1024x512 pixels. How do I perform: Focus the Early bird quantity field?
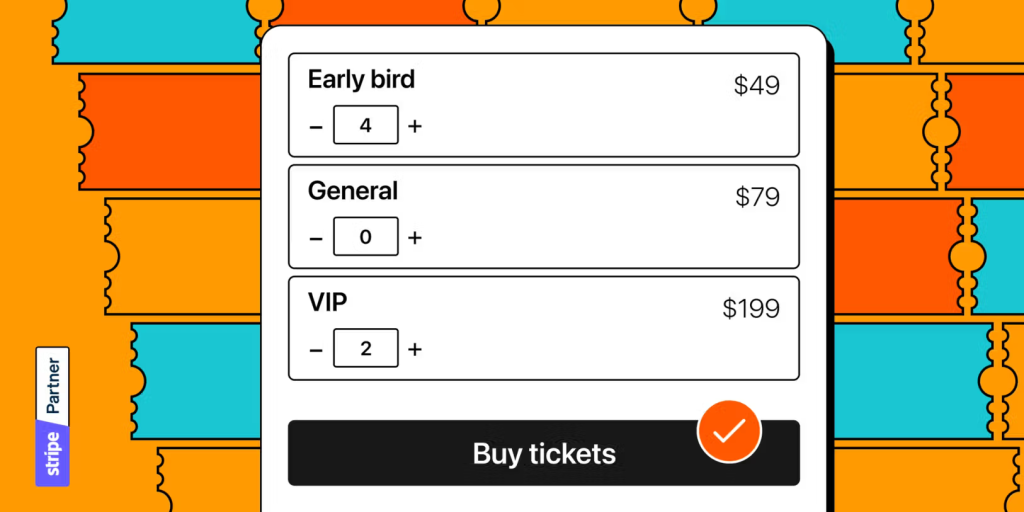[x=365, y=126]
